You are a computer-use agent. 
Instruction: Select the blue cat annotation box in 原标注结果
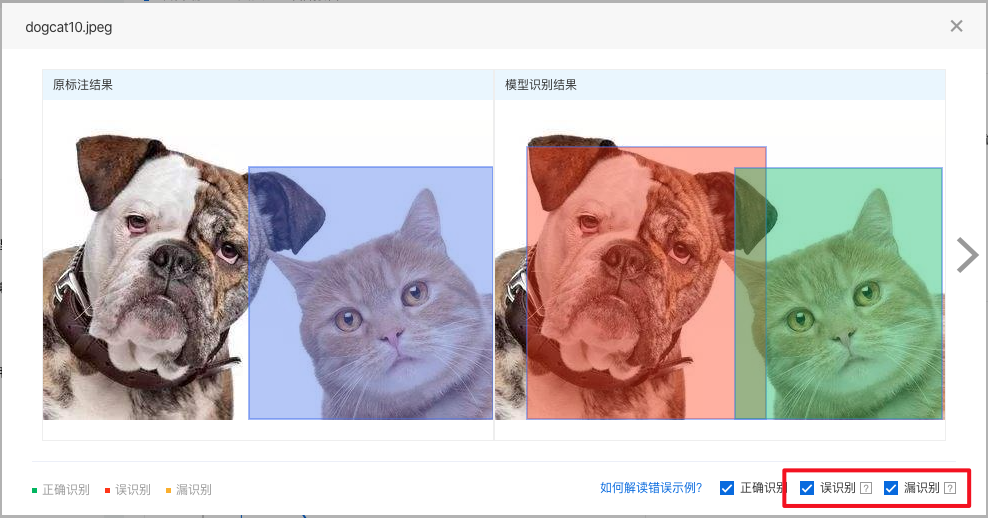click(x=370, y=293)
